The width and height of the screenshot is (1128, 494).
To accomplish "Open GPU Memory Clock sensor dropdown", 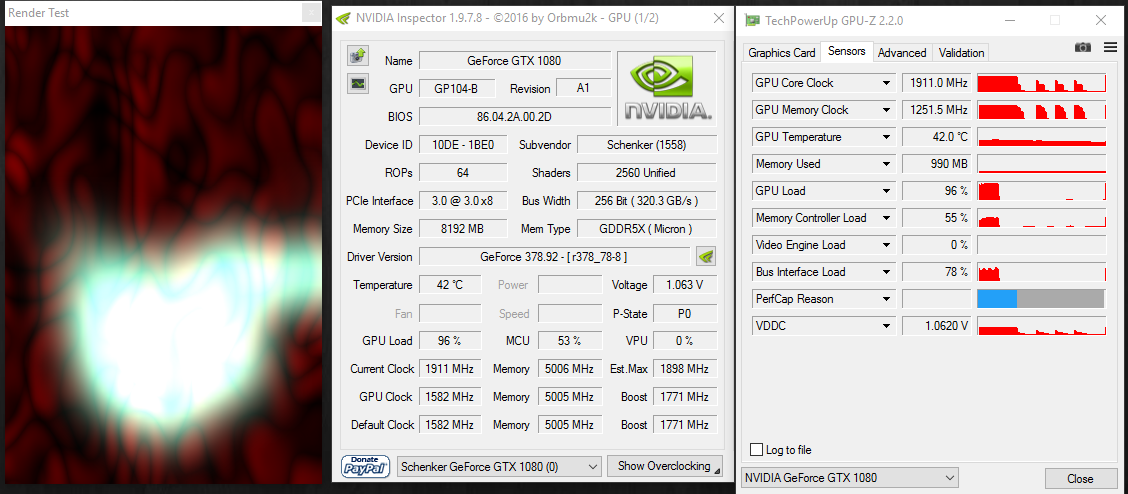I will click(x=887, y=110).
